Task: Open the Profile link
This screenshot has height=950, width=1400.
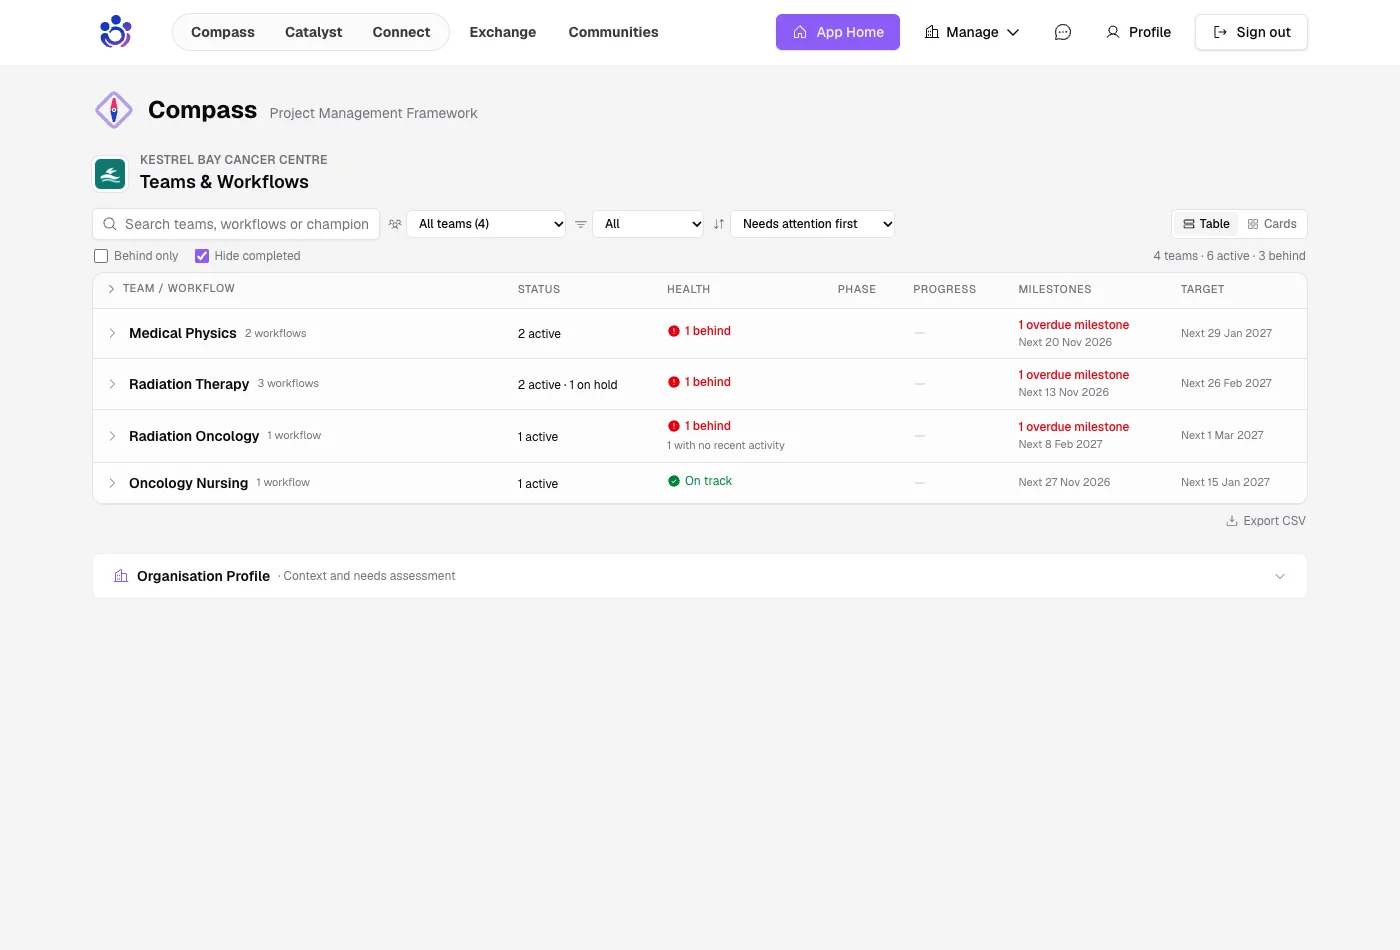Action: [1138, 32]
